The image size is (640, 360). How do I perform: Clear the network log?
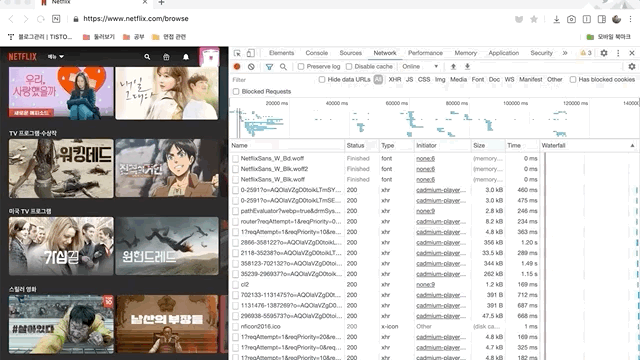tap(251, 67)
